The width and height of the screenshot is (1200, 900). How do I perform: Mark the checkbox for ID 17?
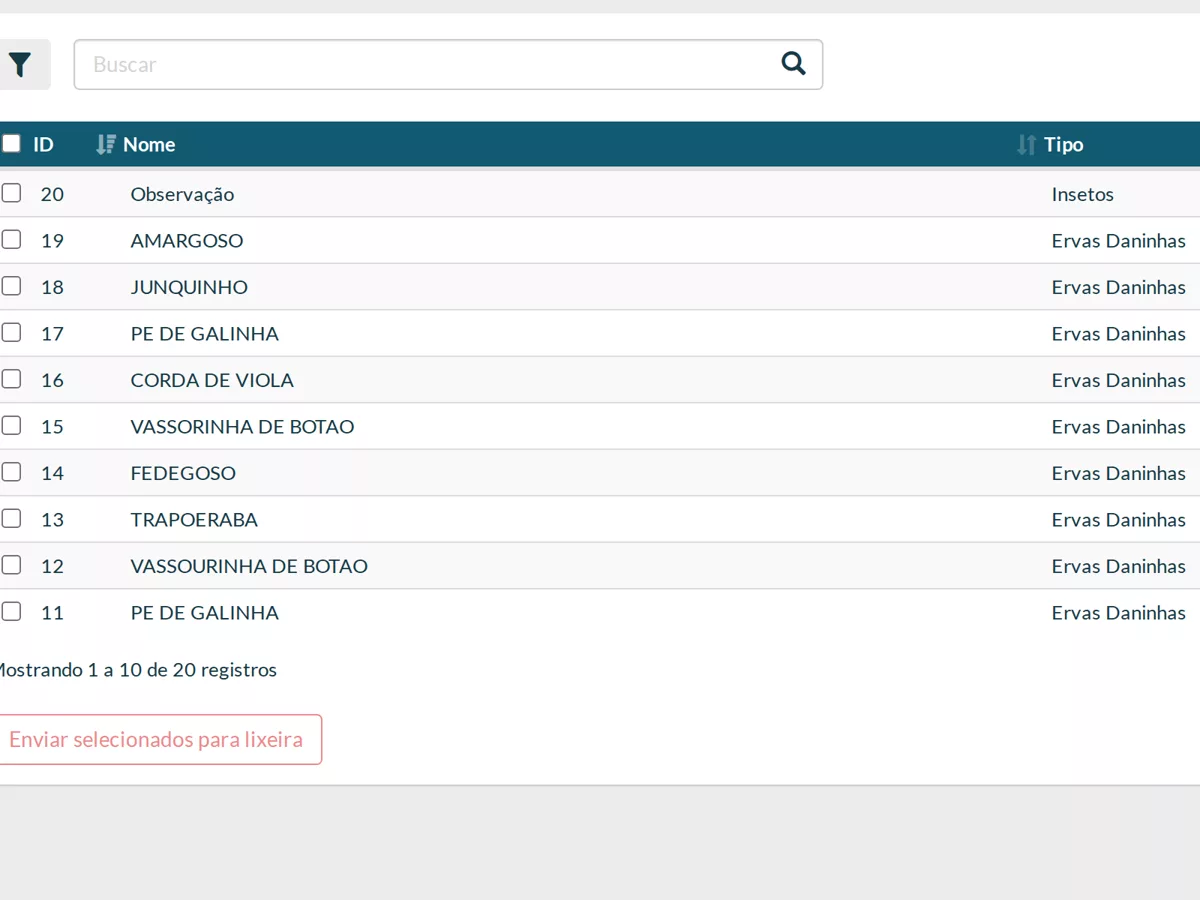tap(11, 333)
